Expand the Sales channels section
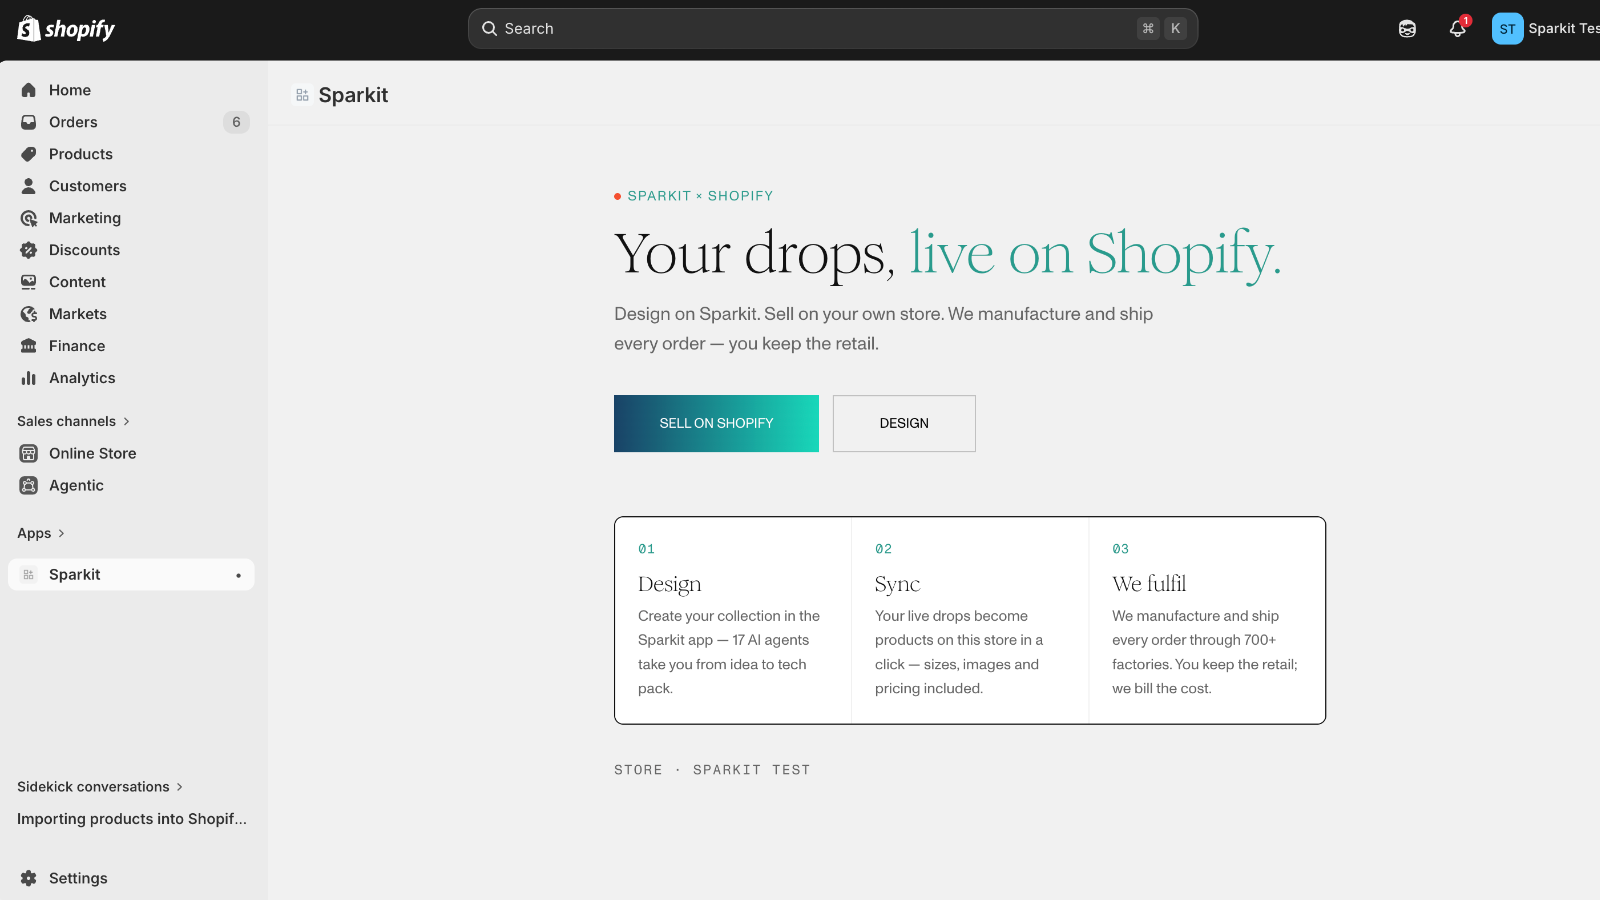 [74, 421]
